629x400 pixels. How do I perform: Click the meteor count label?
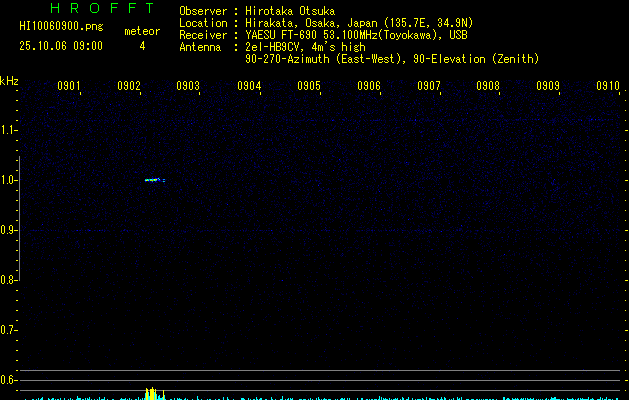141,31
